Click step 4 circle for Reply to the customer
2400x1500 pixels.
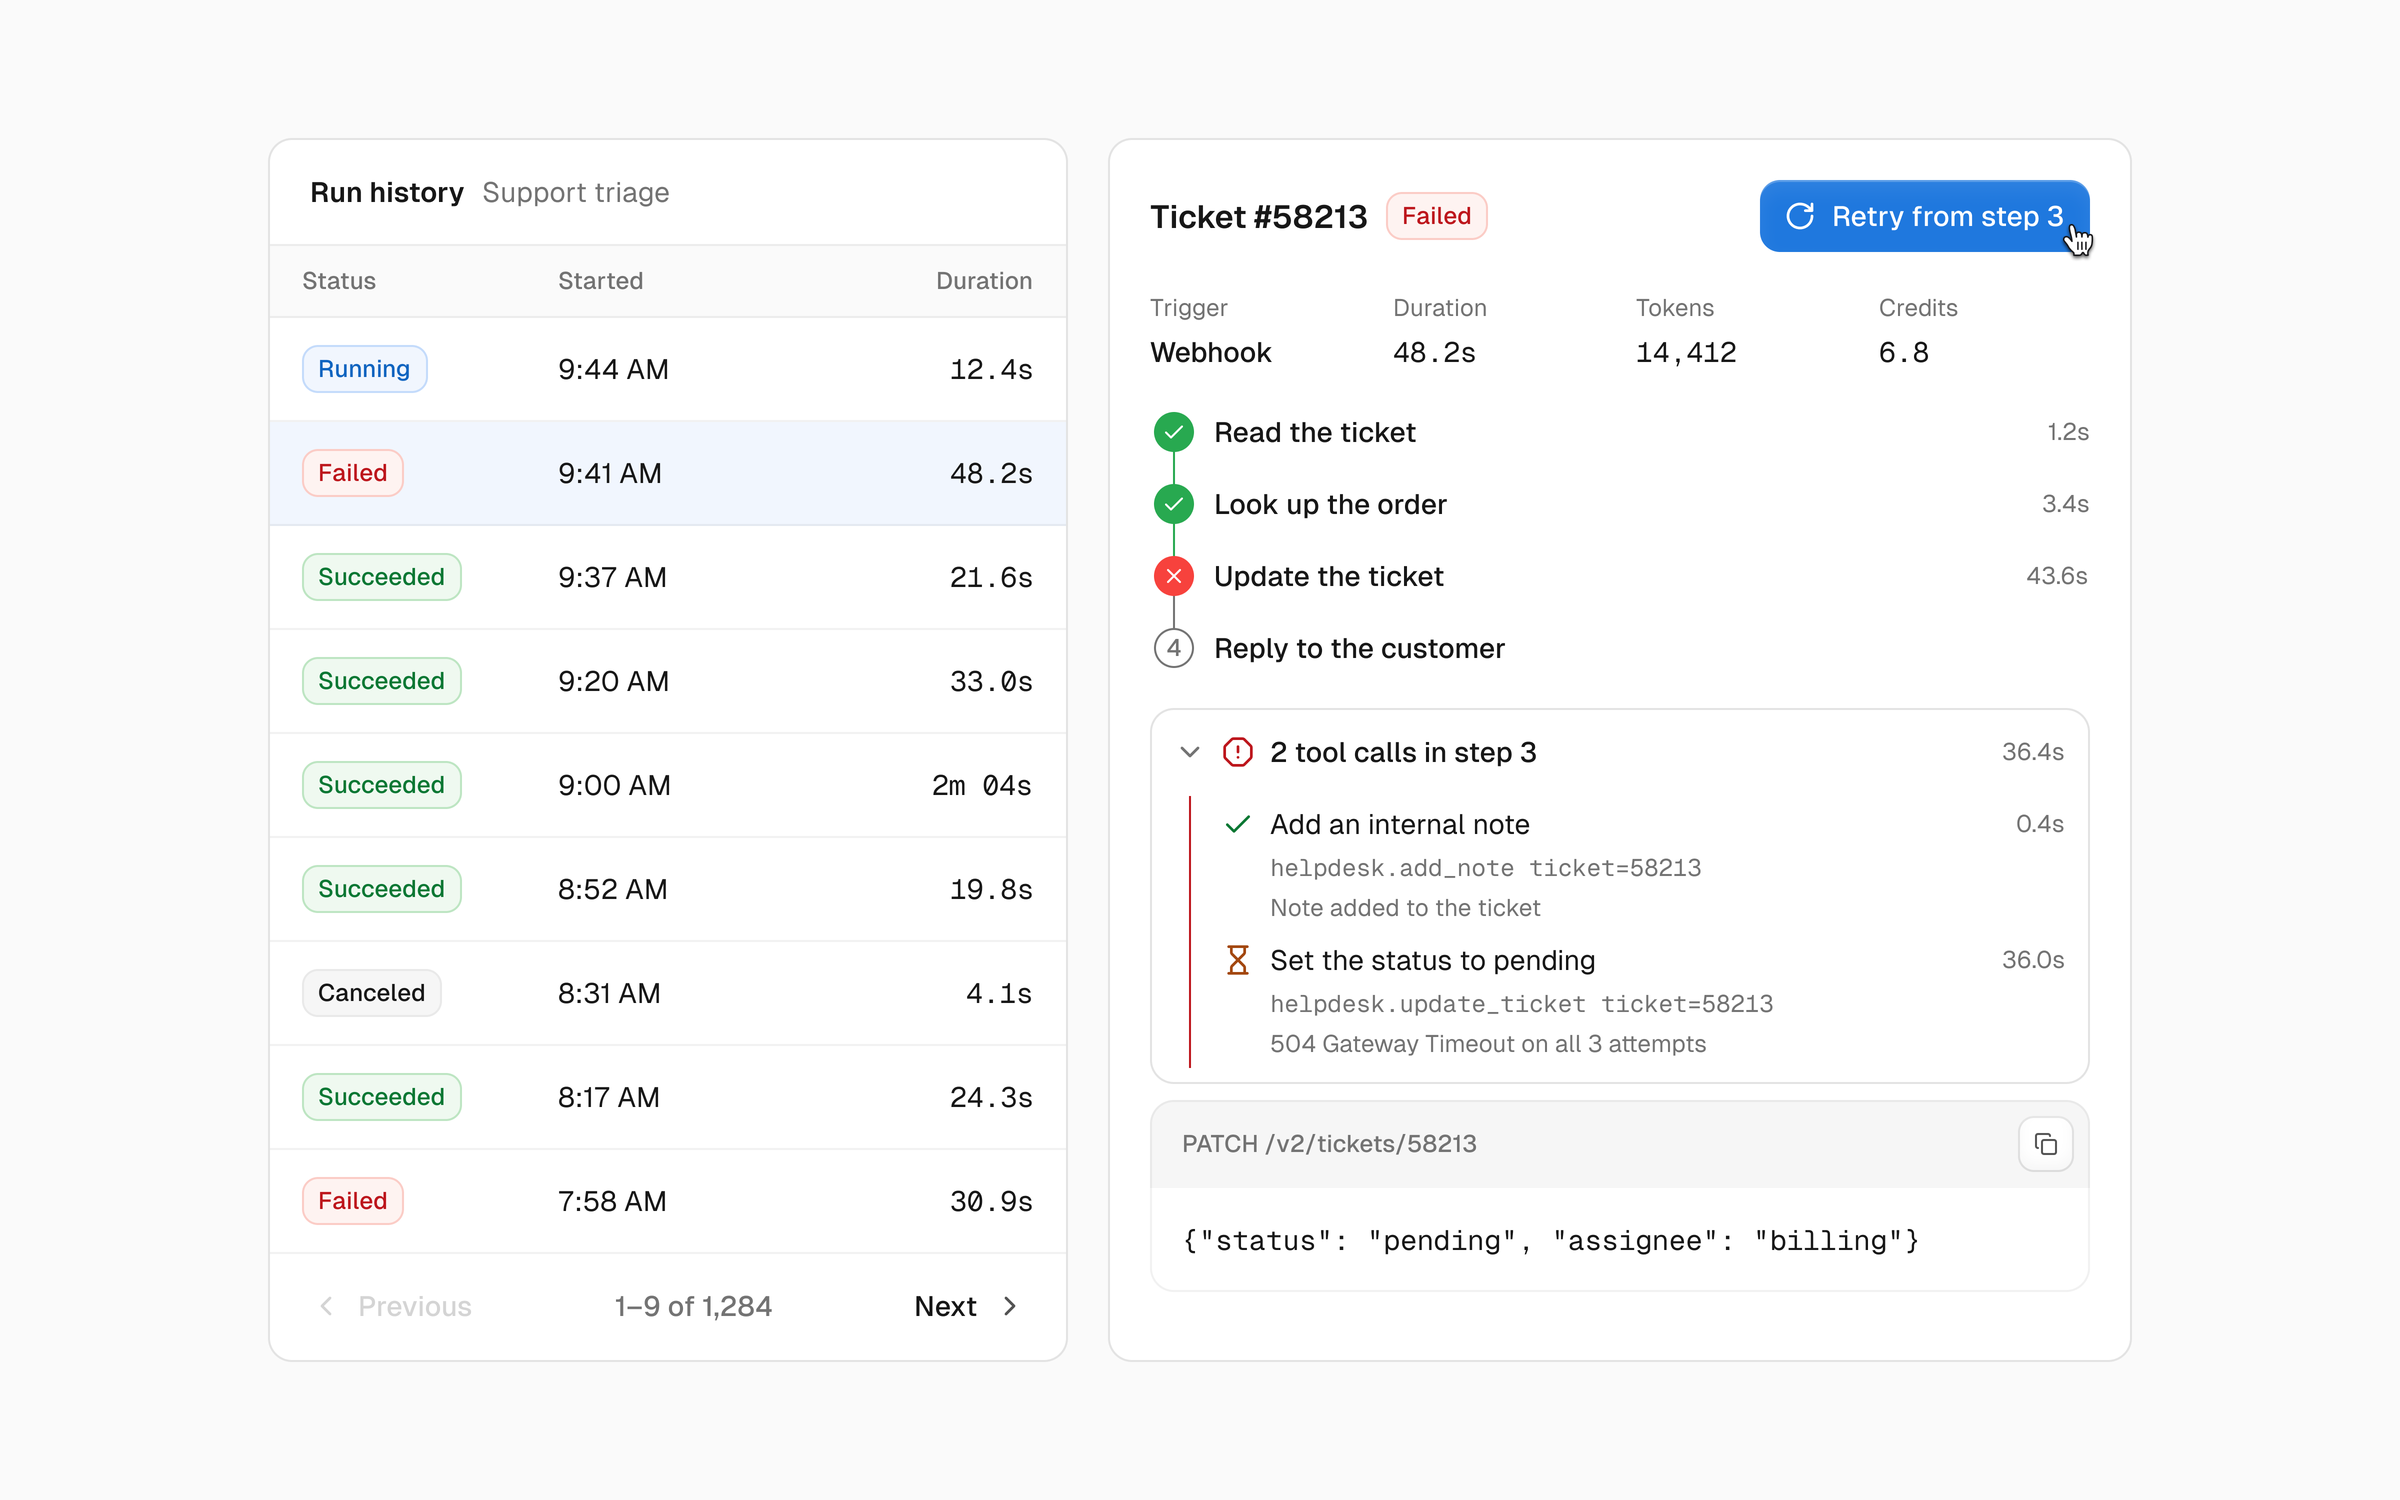tap(1174, 648)
